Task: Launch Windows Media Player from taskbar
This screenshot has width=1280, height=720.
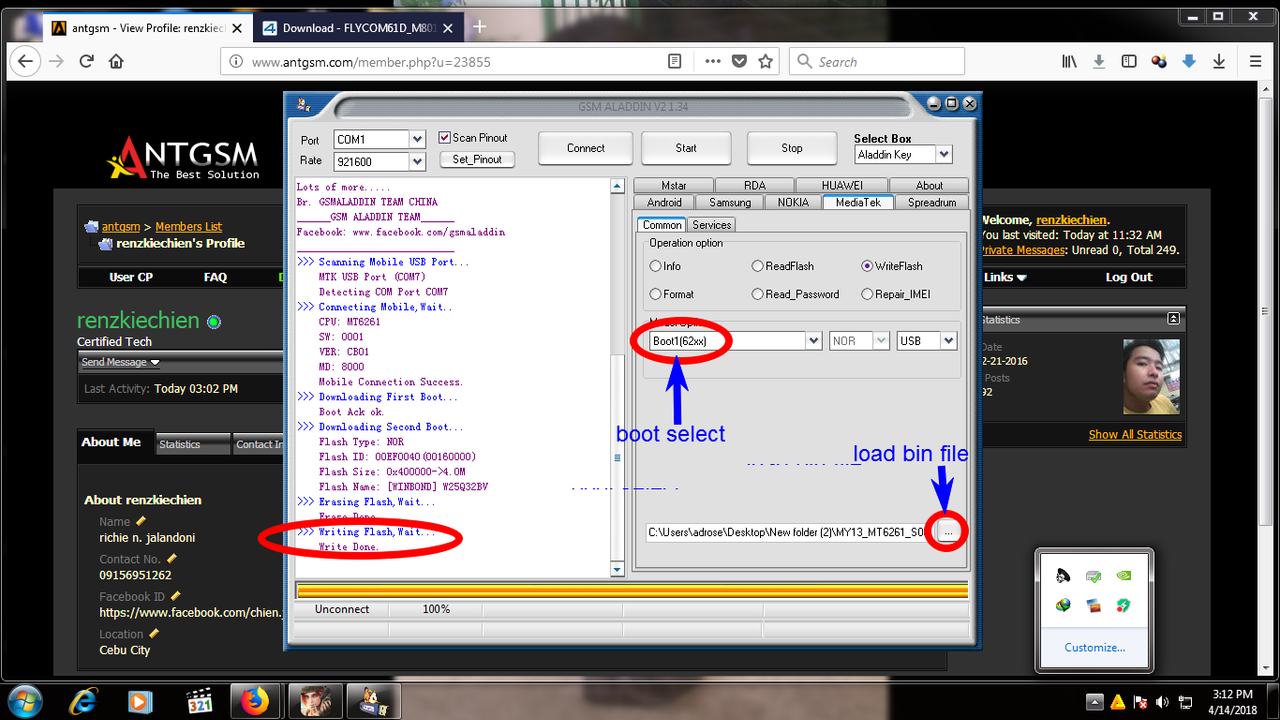Action: pyautogui.click(x=140, y=700)
